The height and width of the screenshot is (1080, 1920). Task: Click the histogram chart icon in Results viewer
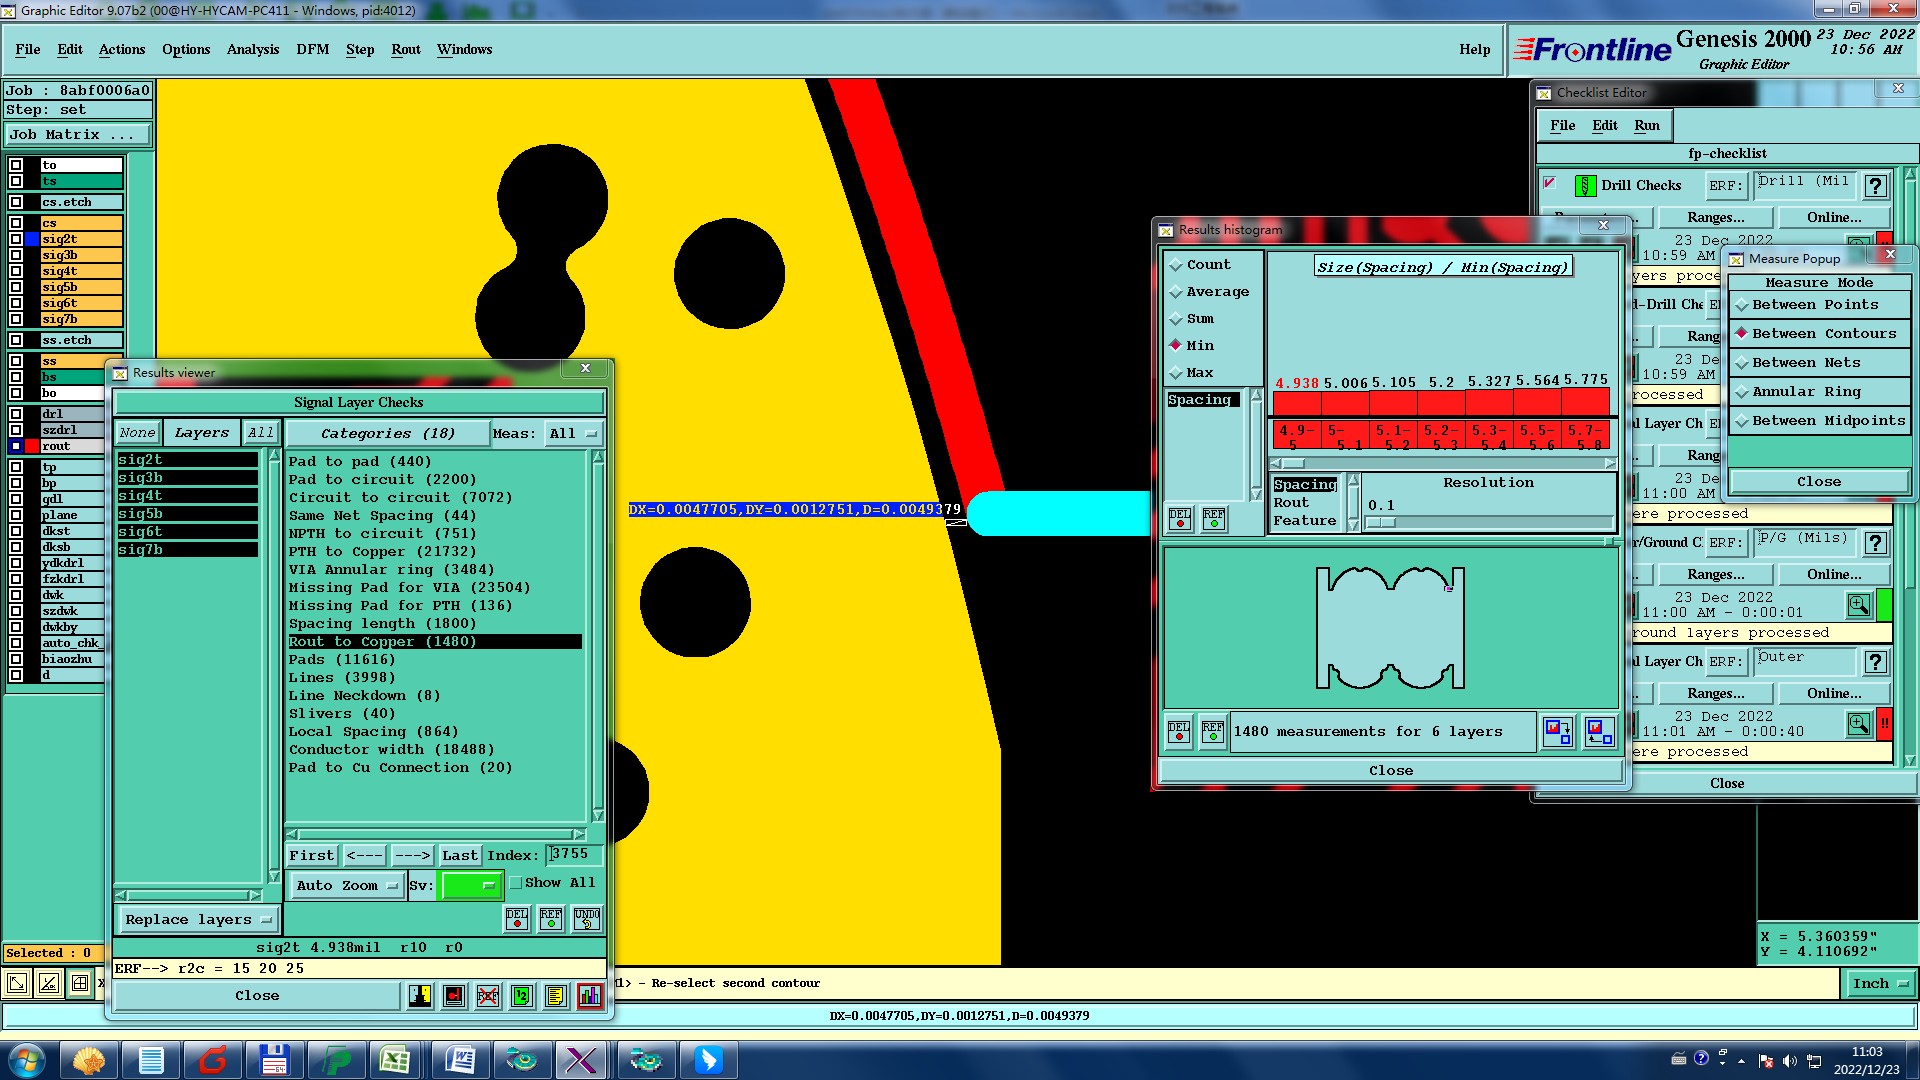point(590,996)
